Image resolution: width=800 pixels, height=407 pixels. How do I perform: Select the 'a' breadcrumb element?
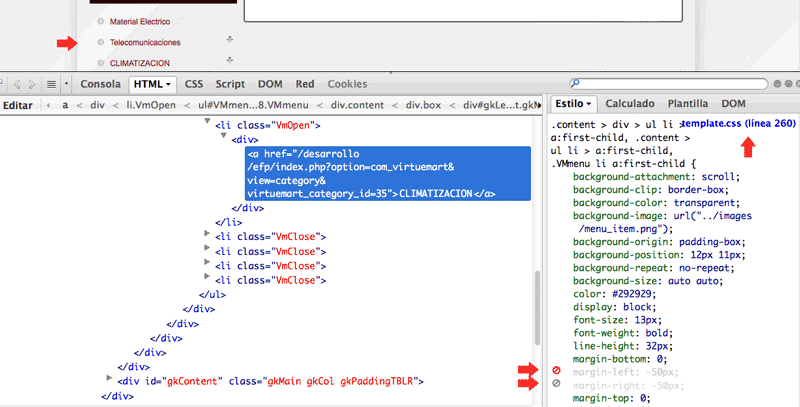(65, 105)
